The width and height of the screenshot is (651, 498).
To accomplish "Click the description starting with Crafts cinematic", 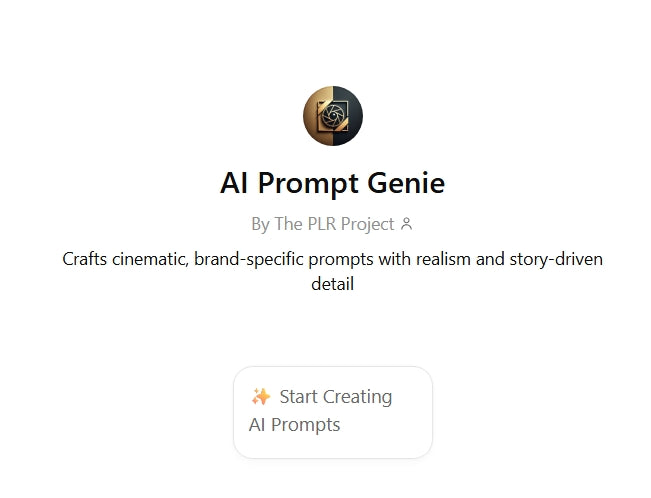I will click(x=332, y=271).
